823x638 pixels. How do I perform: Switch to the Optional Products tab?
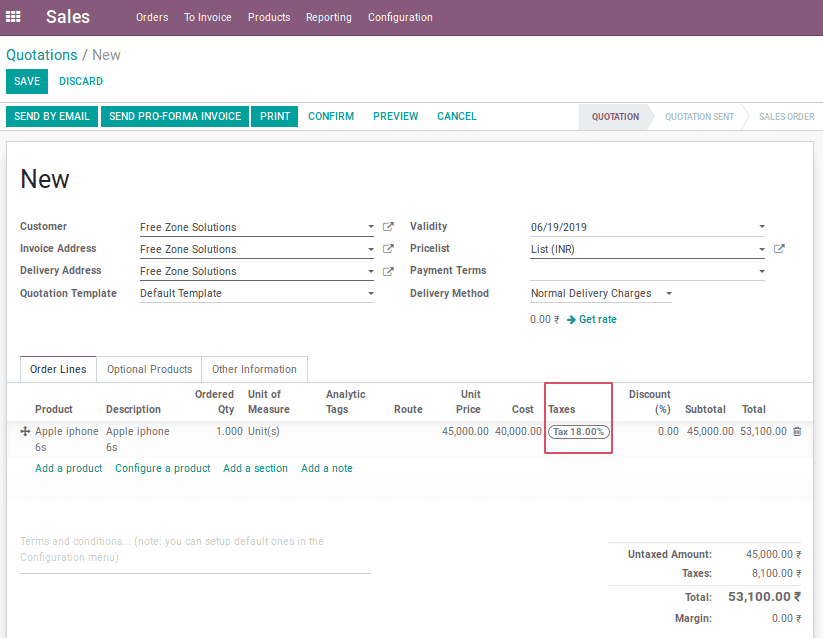coord(150,369)
